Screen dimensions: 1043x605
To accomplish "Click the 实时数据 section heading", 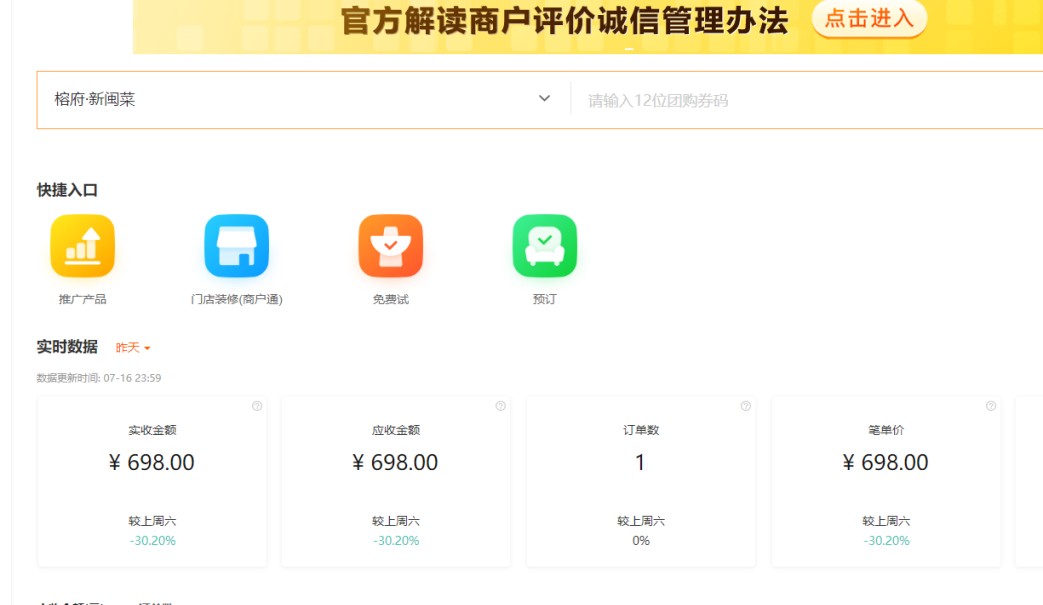I will tap(67, 347).
